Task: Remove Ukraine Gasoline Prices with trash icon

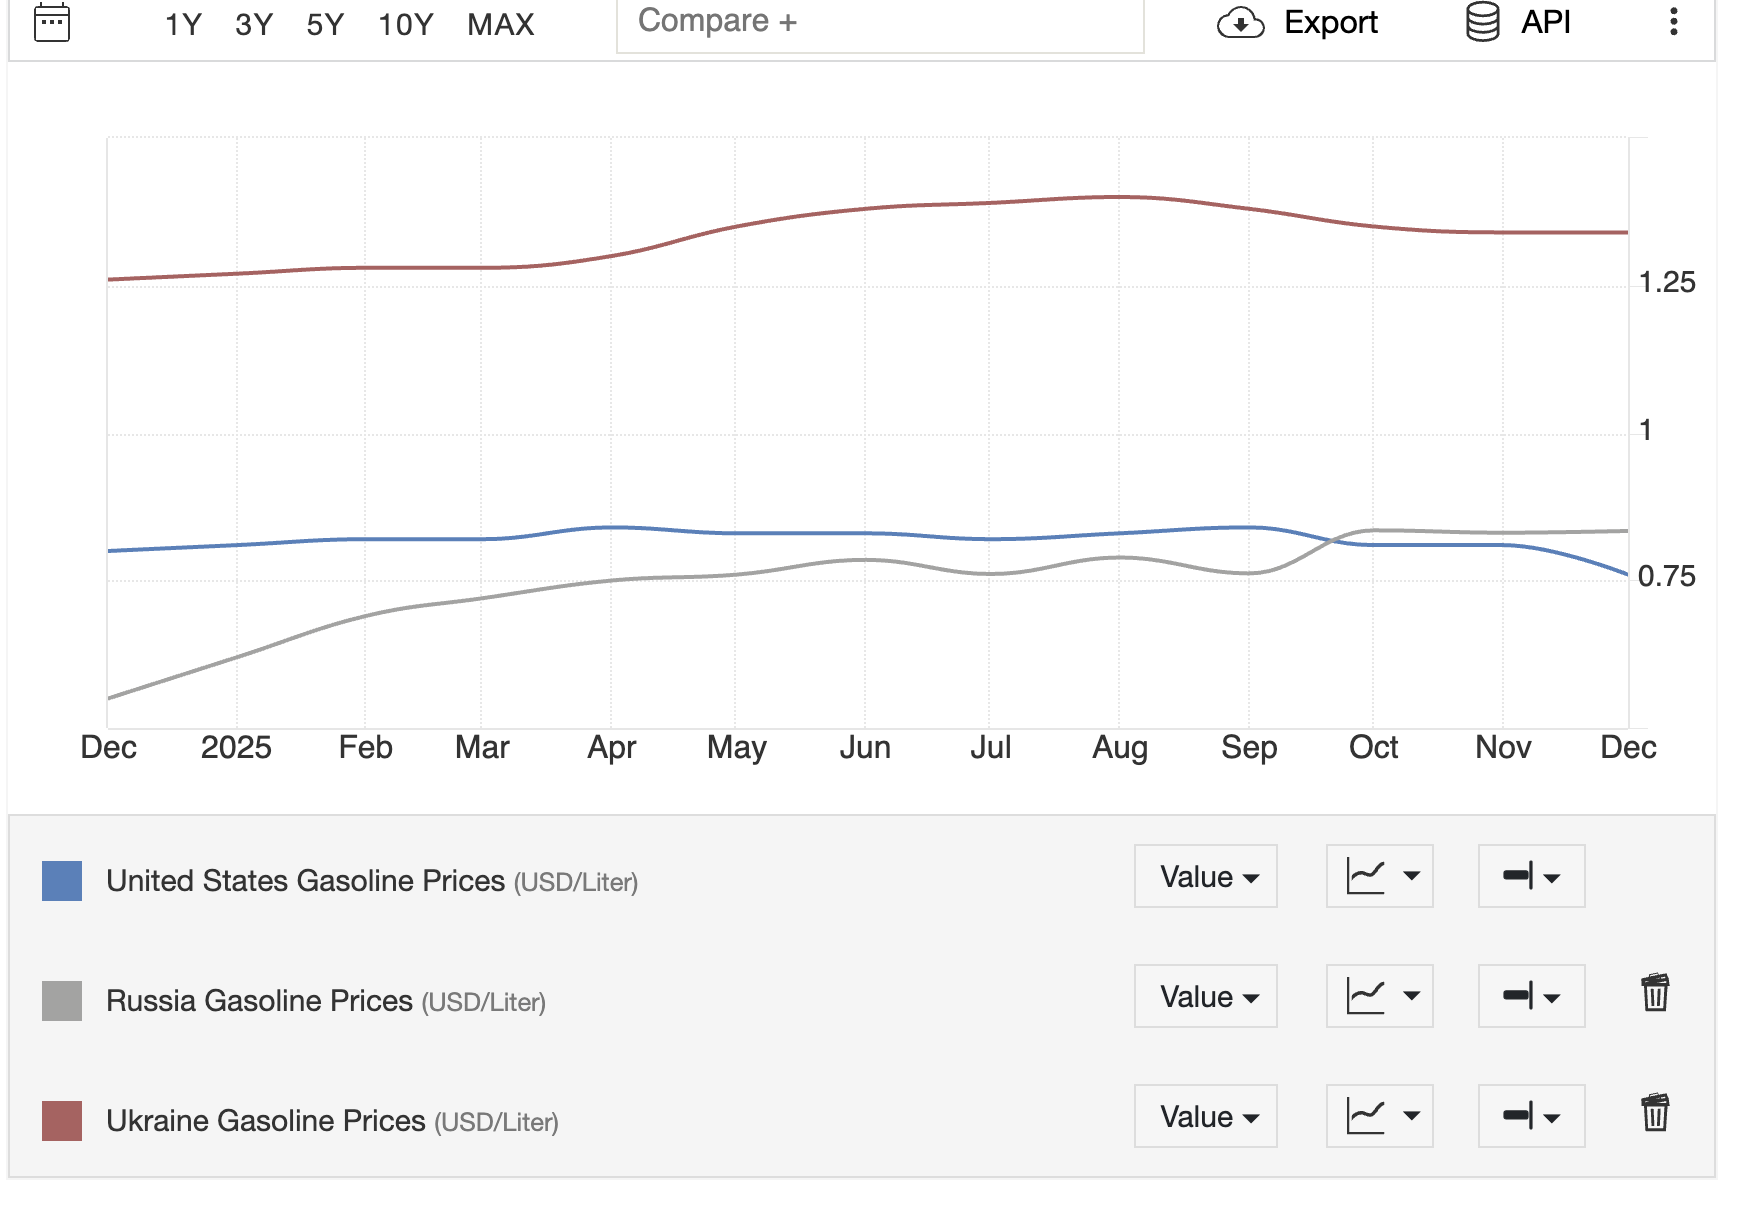Action: pos(1655,1114)
